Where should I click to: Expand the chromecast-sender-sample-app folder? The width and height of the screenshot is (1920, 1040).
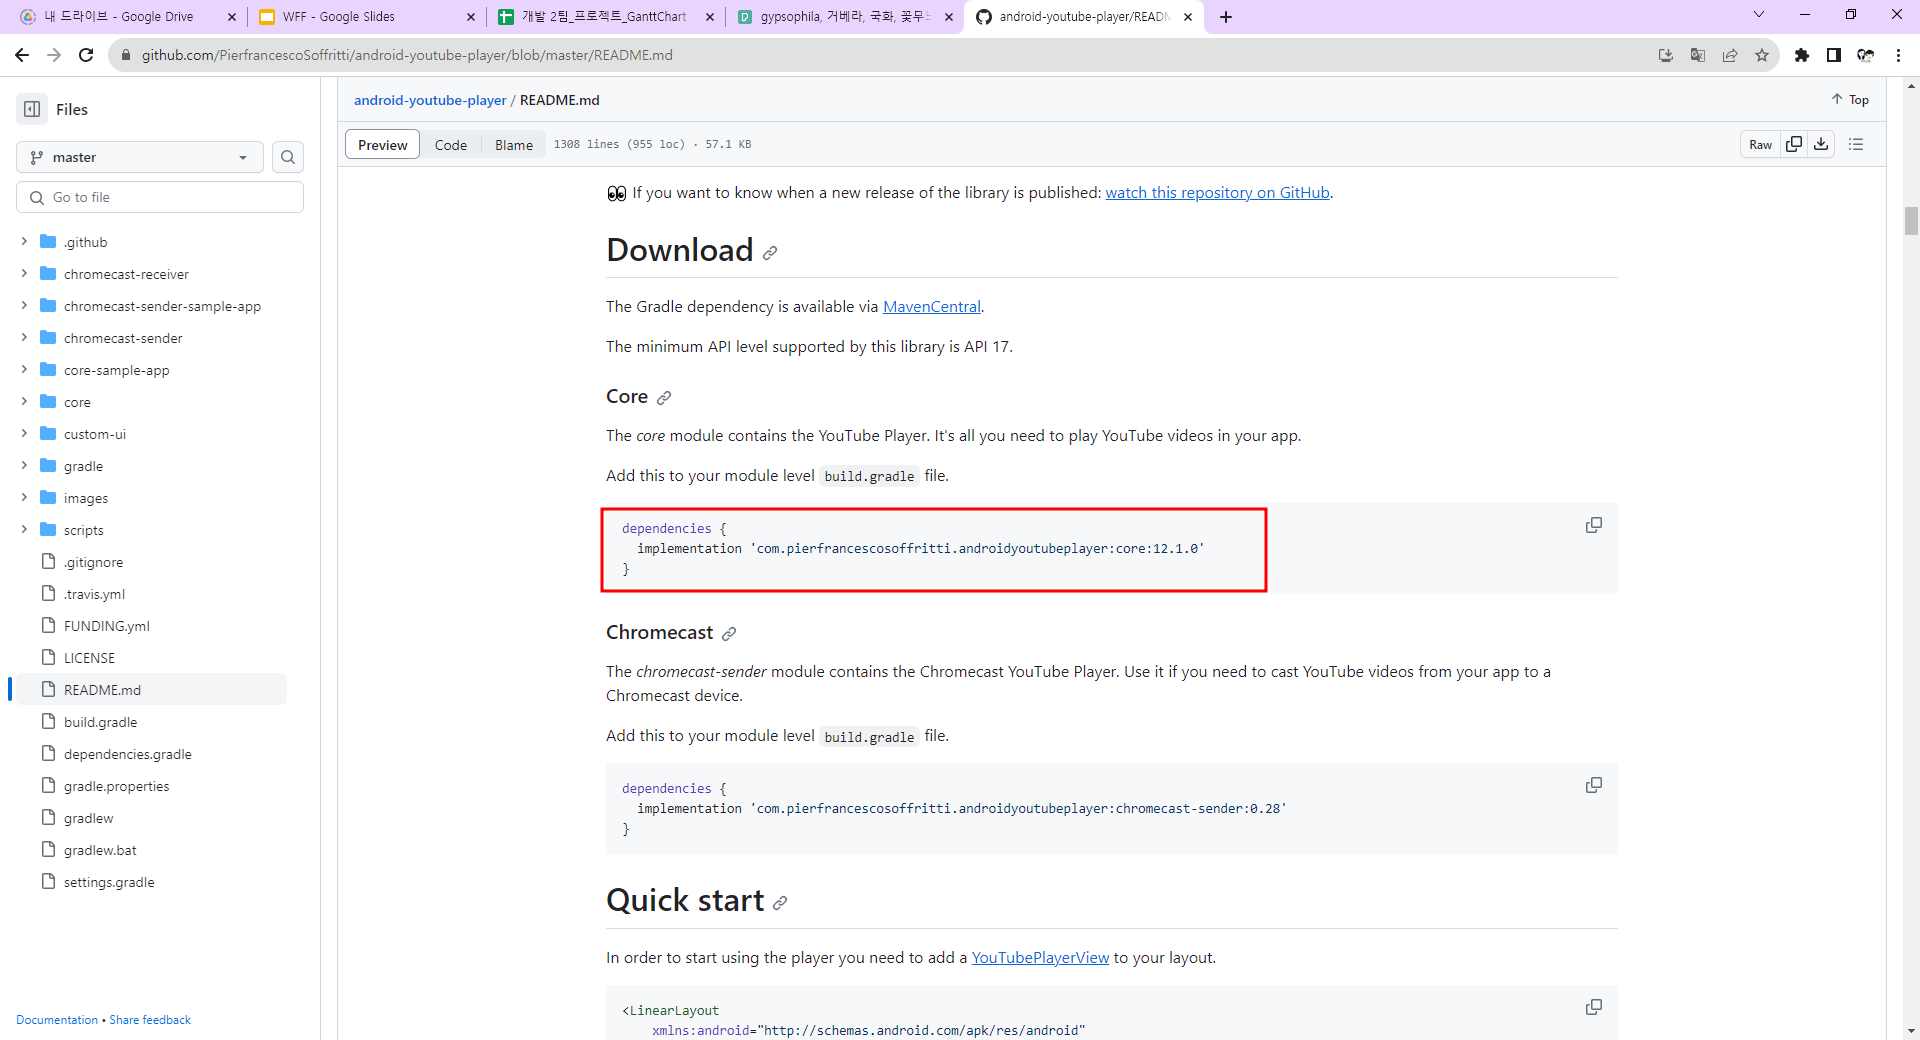pyautogui.click(x=24, y=306)
